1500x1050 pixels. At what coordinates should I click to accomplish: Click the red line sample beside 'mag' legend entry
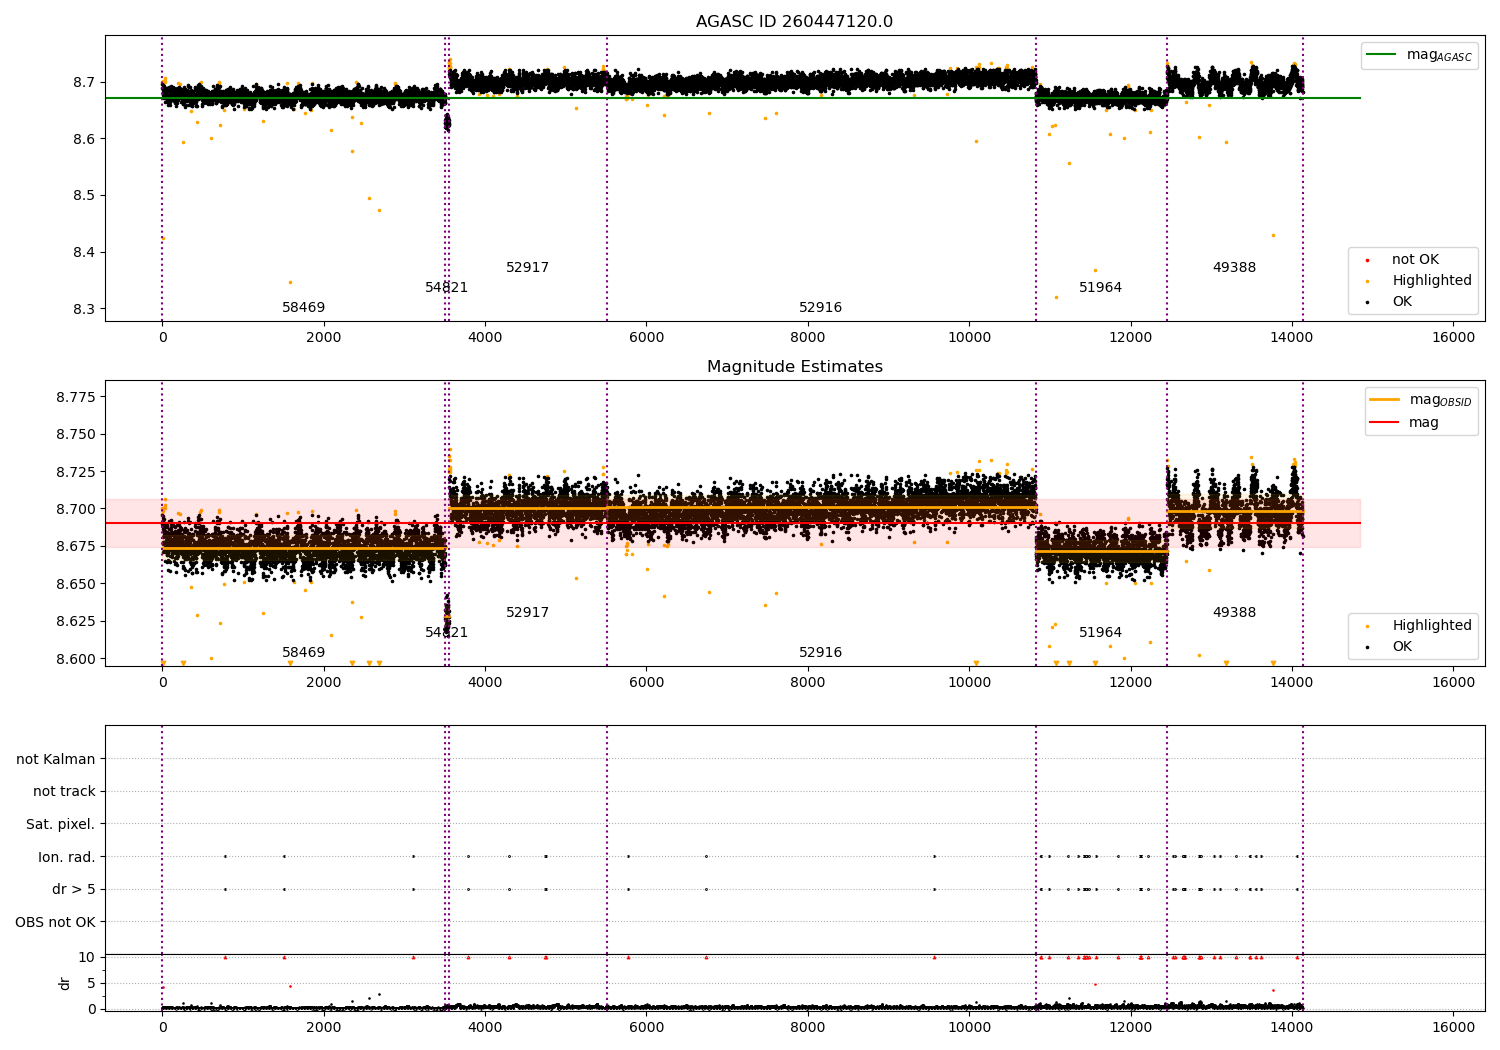(1385, 422)
